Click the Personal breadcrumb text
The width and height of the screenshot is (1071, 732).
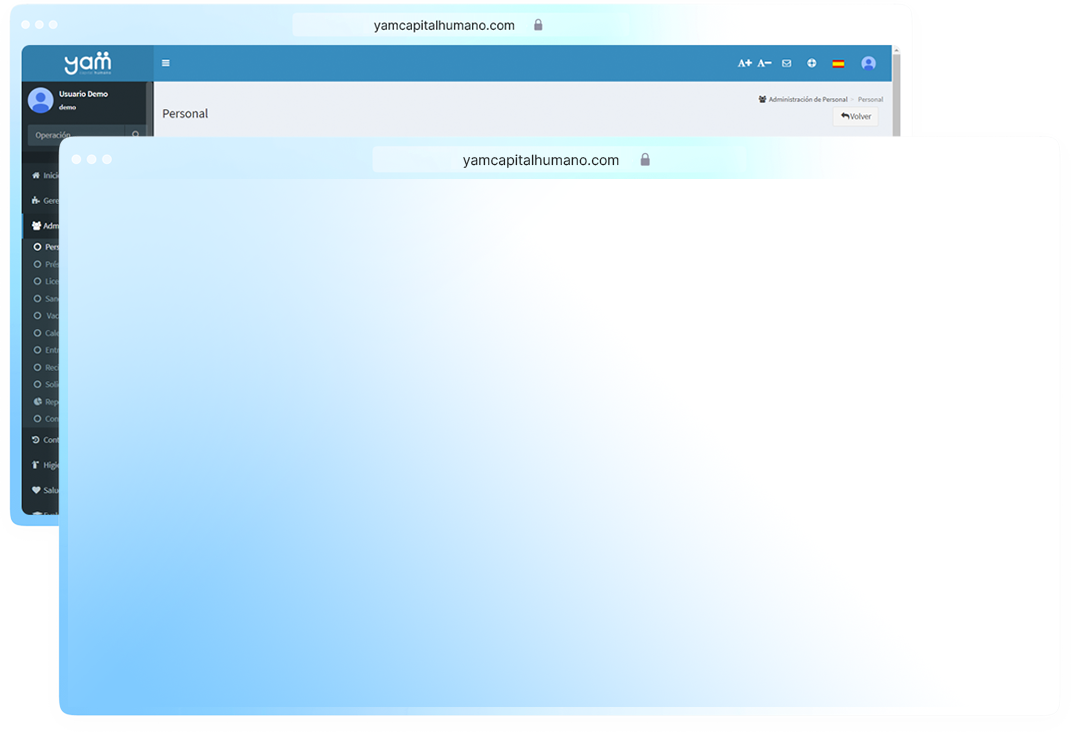point(870,99)
